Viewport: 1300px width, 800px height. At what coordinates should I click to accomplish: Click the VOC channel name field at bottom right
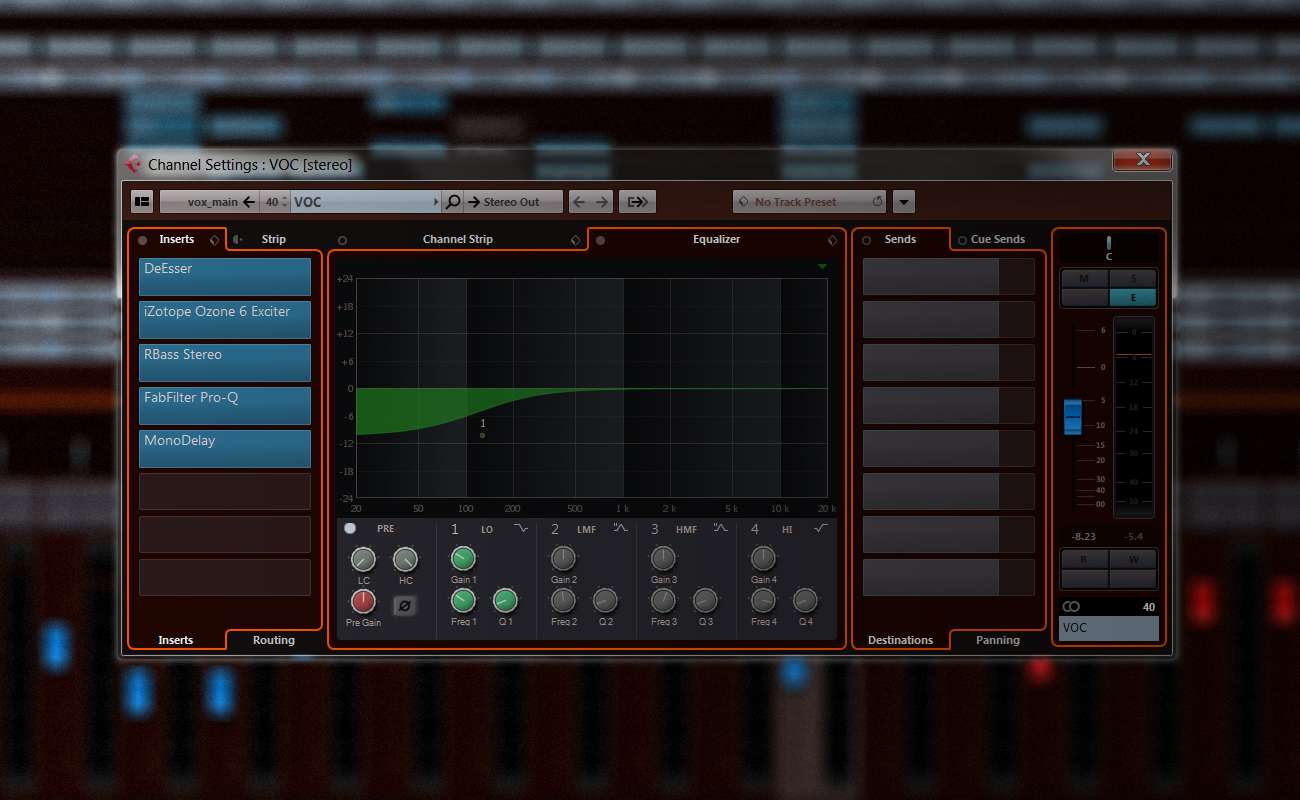[x=1109, y=628]
